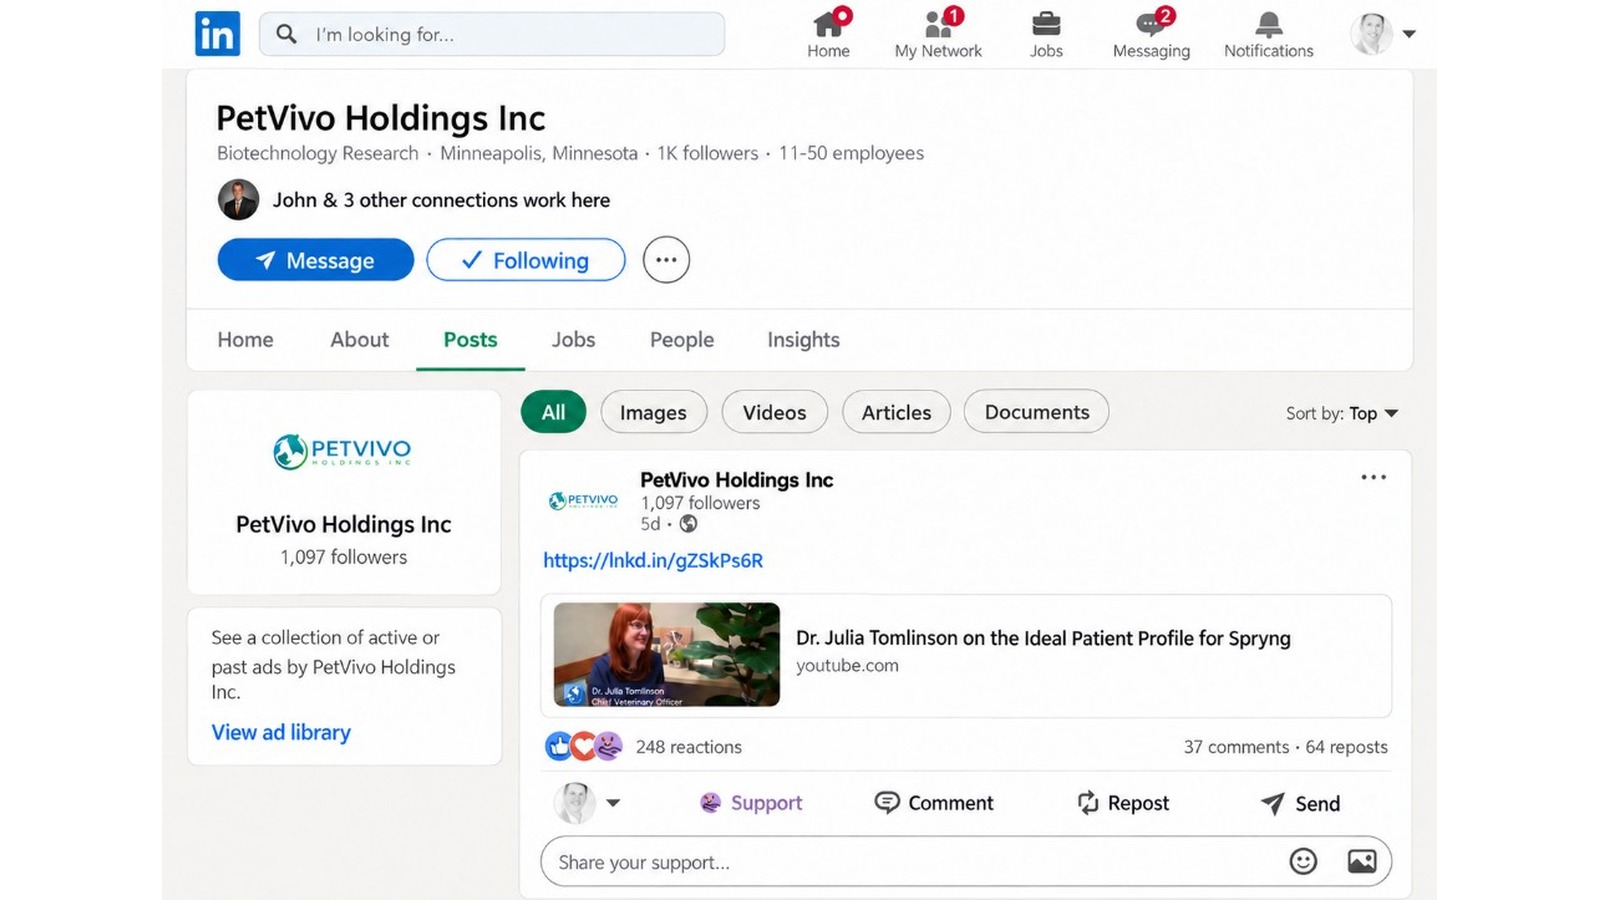The height and width of the screenshot is (900, 1600).
Task: Open the Home icon in navigation
Action: (x=828, y=24)
